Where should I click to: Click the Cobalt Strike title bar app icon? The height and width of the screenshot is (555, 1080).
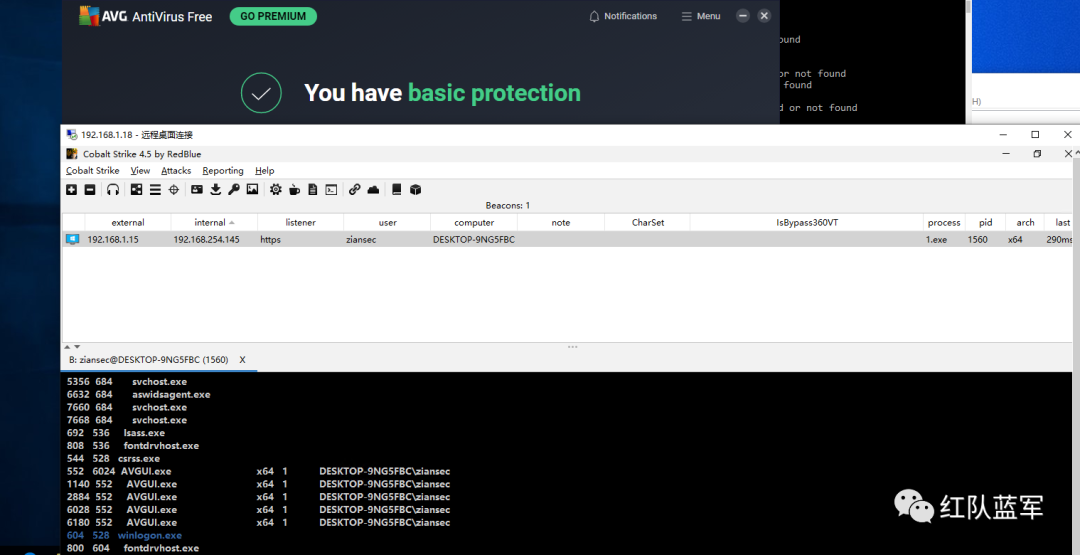tap(72, 154)
